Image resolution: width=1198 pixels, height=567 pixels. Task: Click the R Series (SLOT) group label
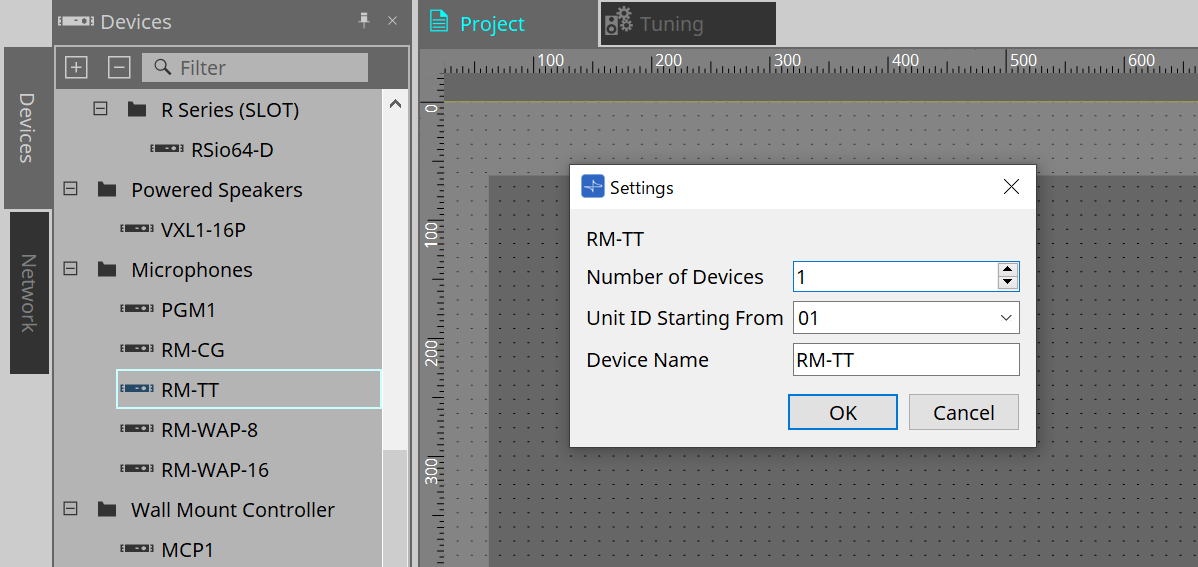230,110
